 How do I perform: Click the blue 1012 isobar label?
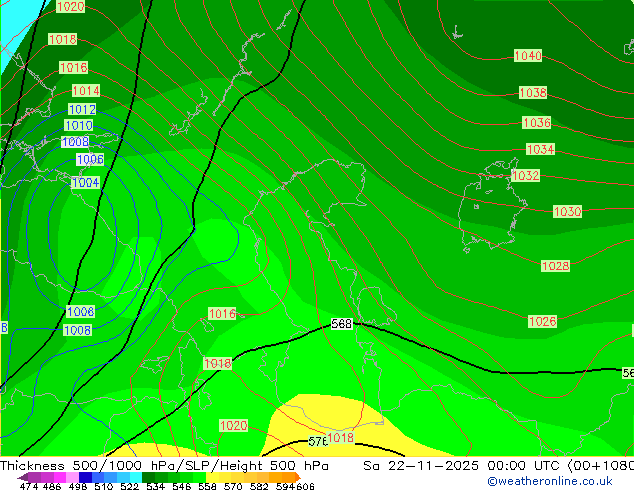click(82, 110)
